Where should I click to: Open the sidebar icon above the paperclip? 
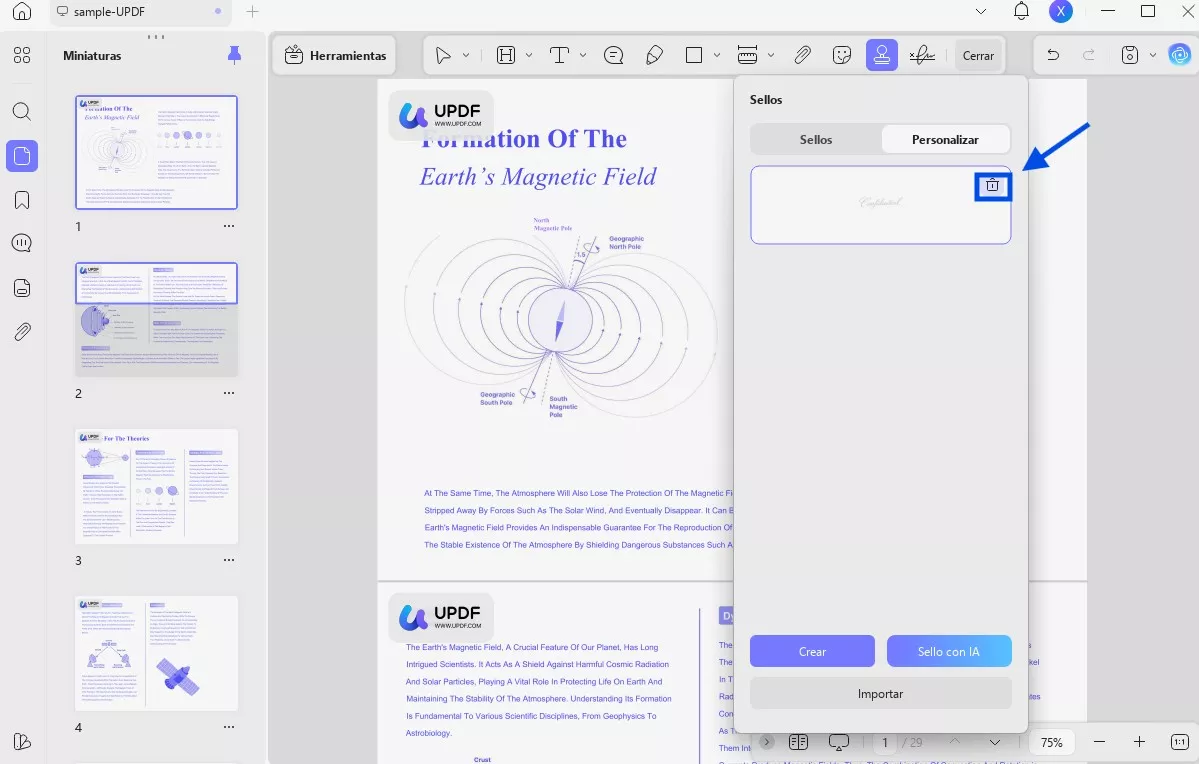click(22, 288)
